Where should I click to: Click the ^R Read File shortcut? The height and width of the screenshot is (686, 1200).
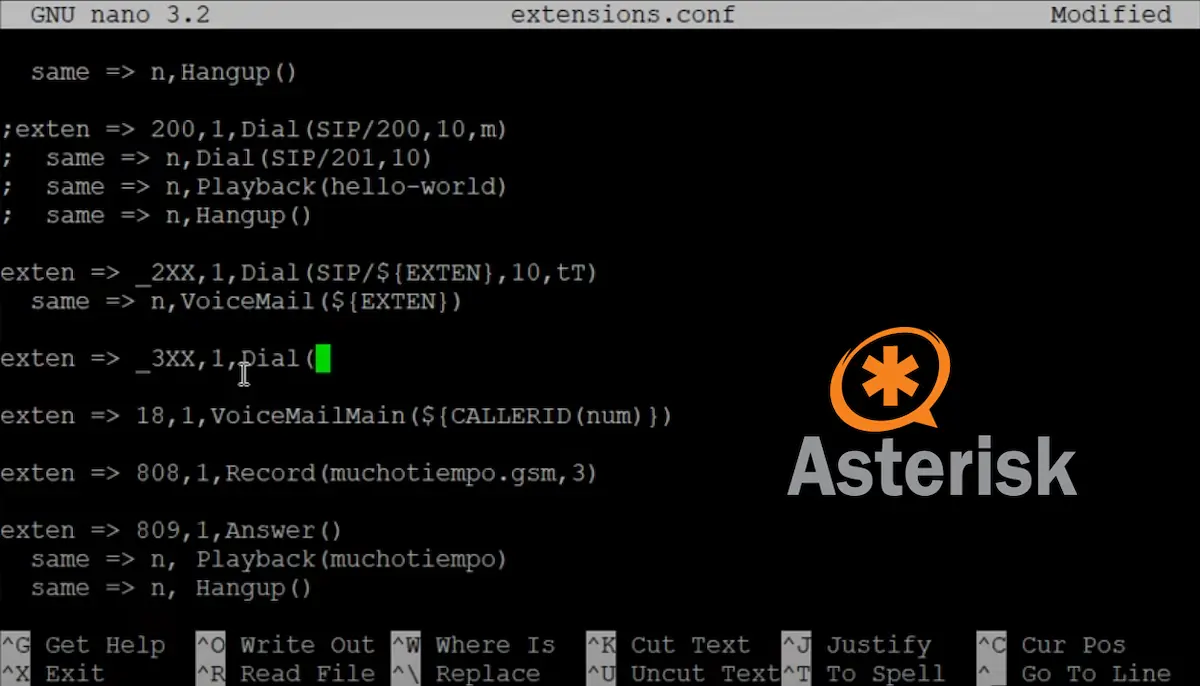(285, 673)
